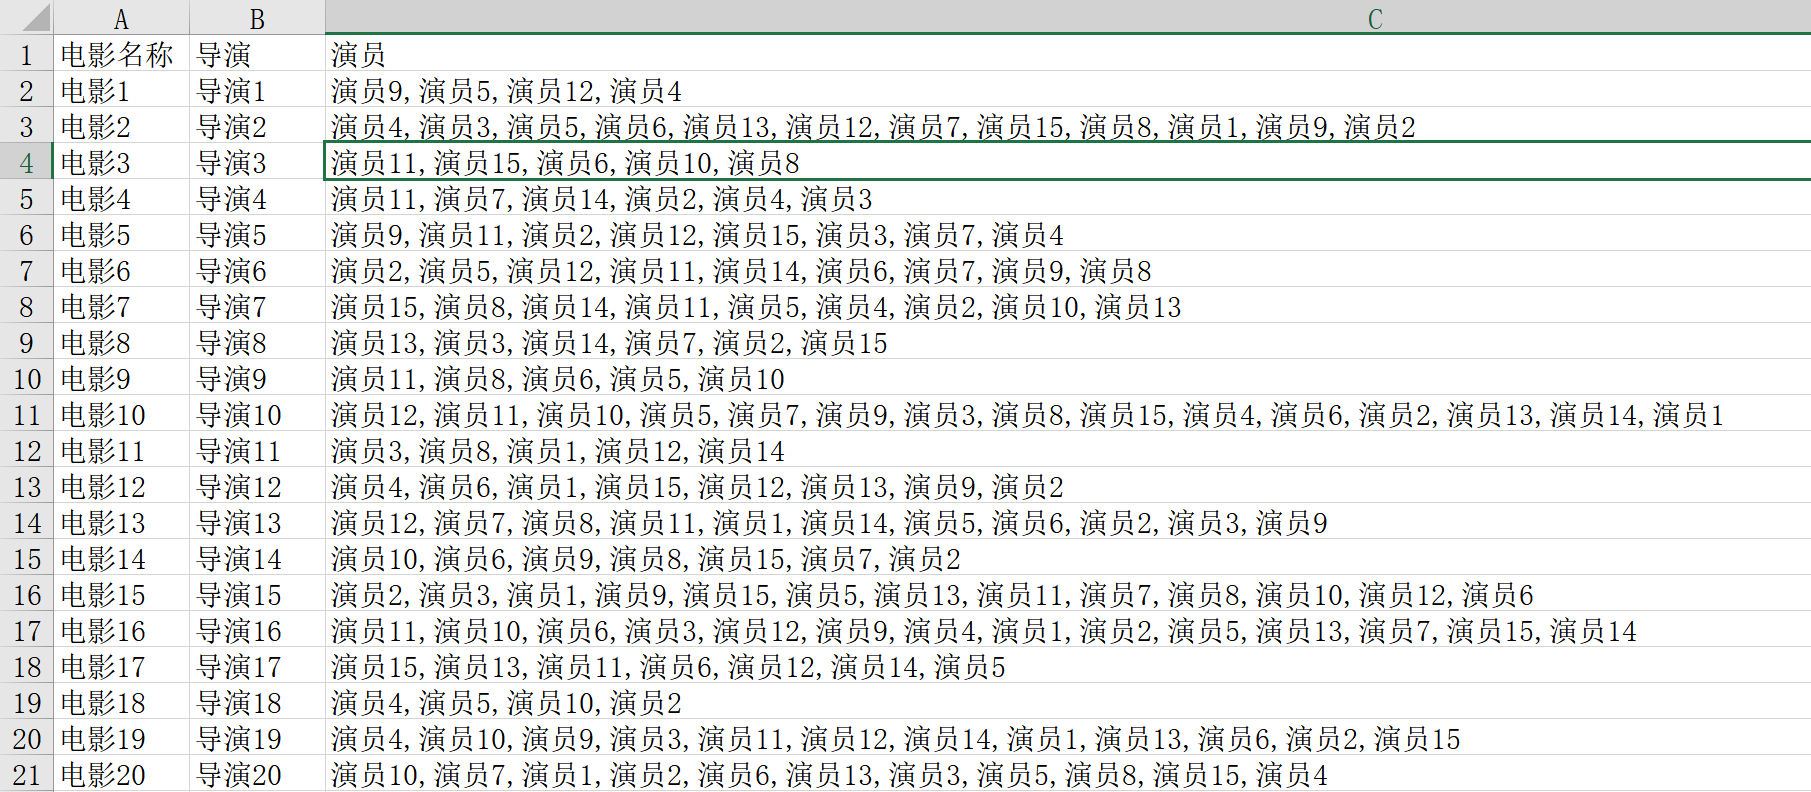This screenshot has width=1811, height=792.
Task: Select column C header
Action: coord(1068,17)
